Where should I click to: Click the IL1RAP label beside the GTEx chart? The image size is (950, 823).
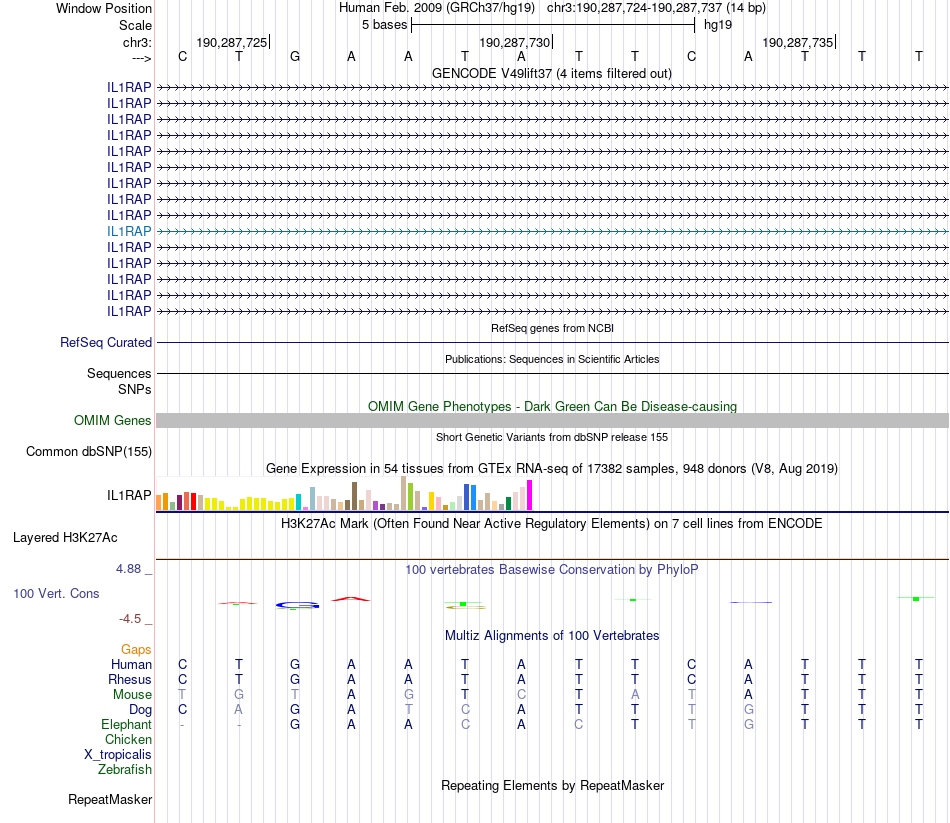click(129, 496)
